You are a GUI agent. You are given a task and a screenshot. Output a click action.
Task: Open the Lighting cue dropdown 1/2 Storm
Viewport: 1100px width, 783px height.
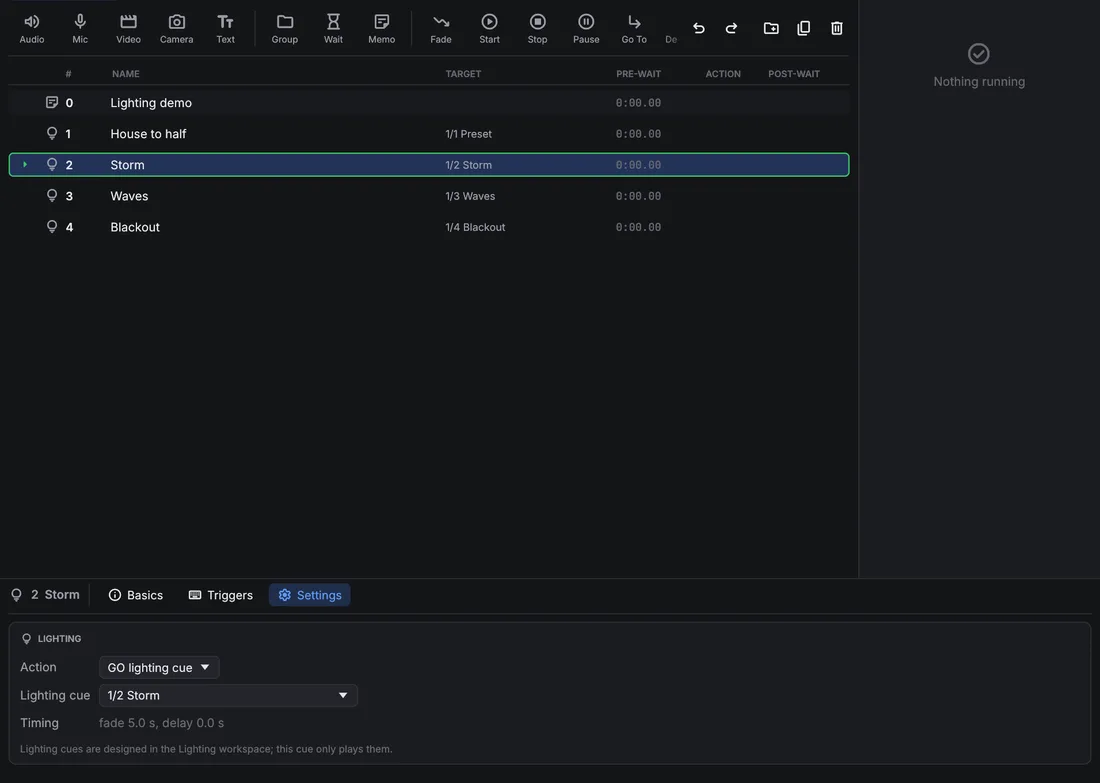[x=228, y=695]
